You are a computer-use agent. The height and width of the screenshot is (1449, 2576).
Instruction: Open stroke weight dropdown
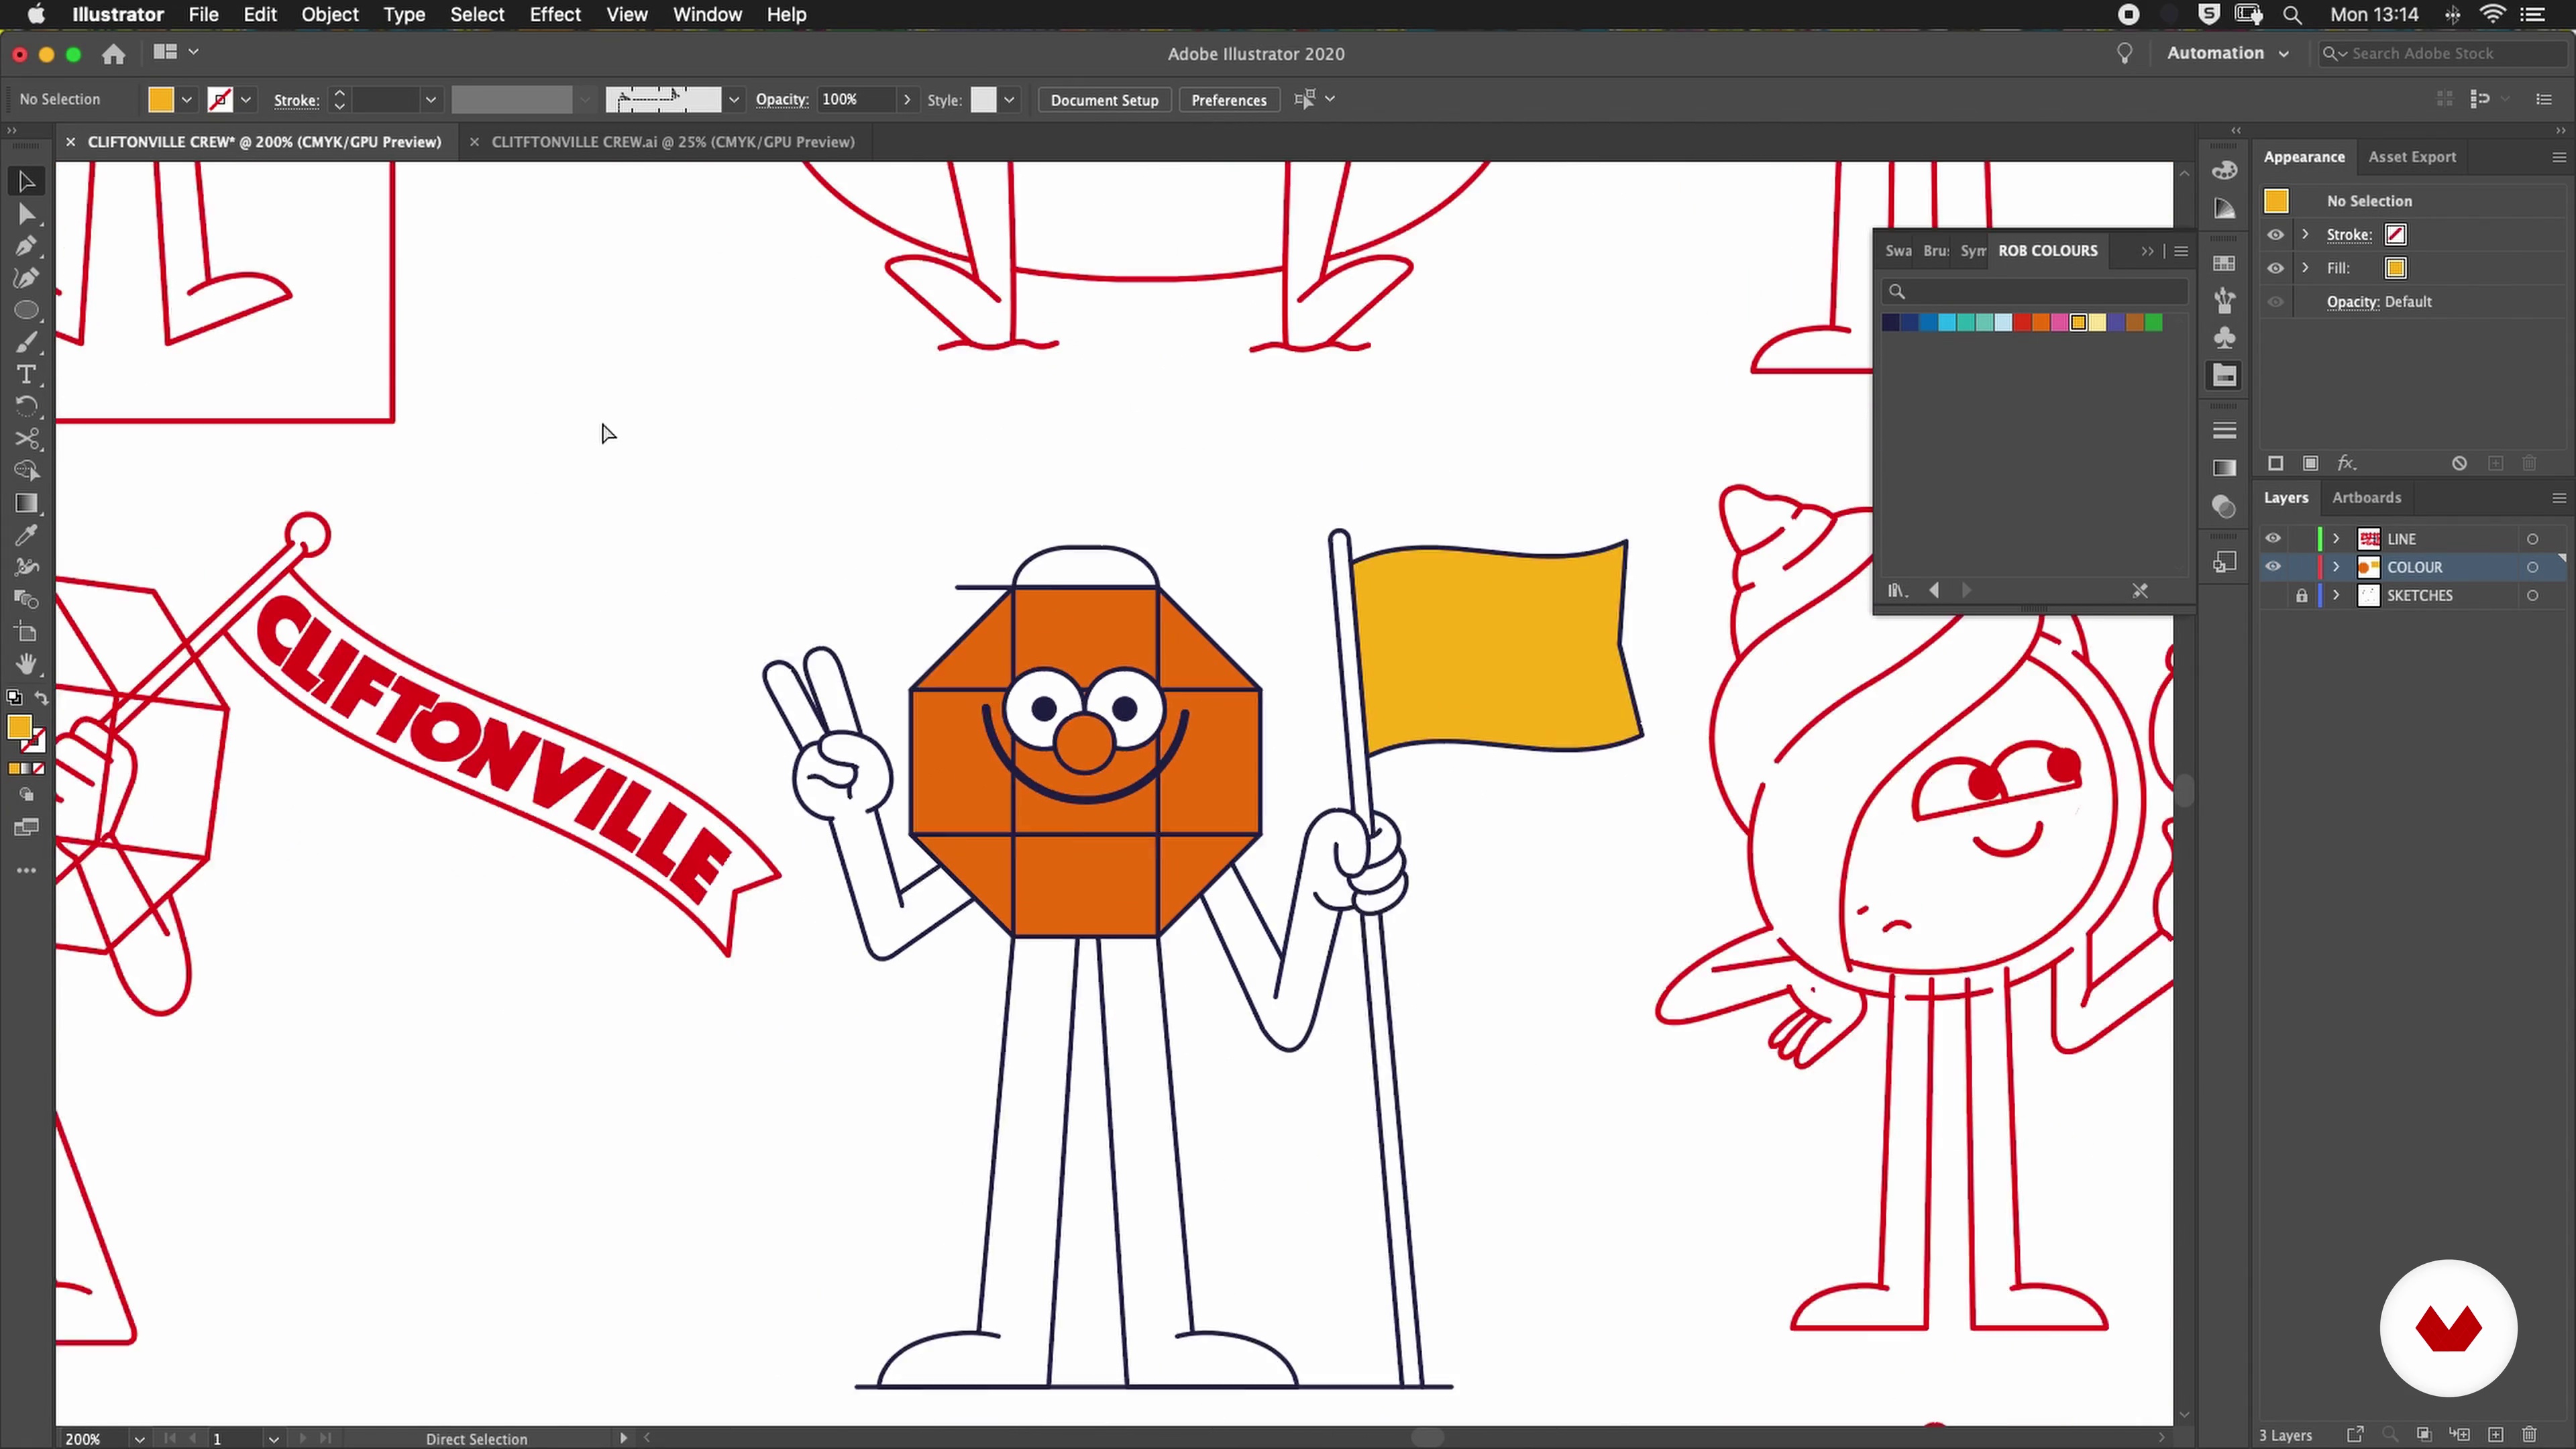[x=431, y=100]
